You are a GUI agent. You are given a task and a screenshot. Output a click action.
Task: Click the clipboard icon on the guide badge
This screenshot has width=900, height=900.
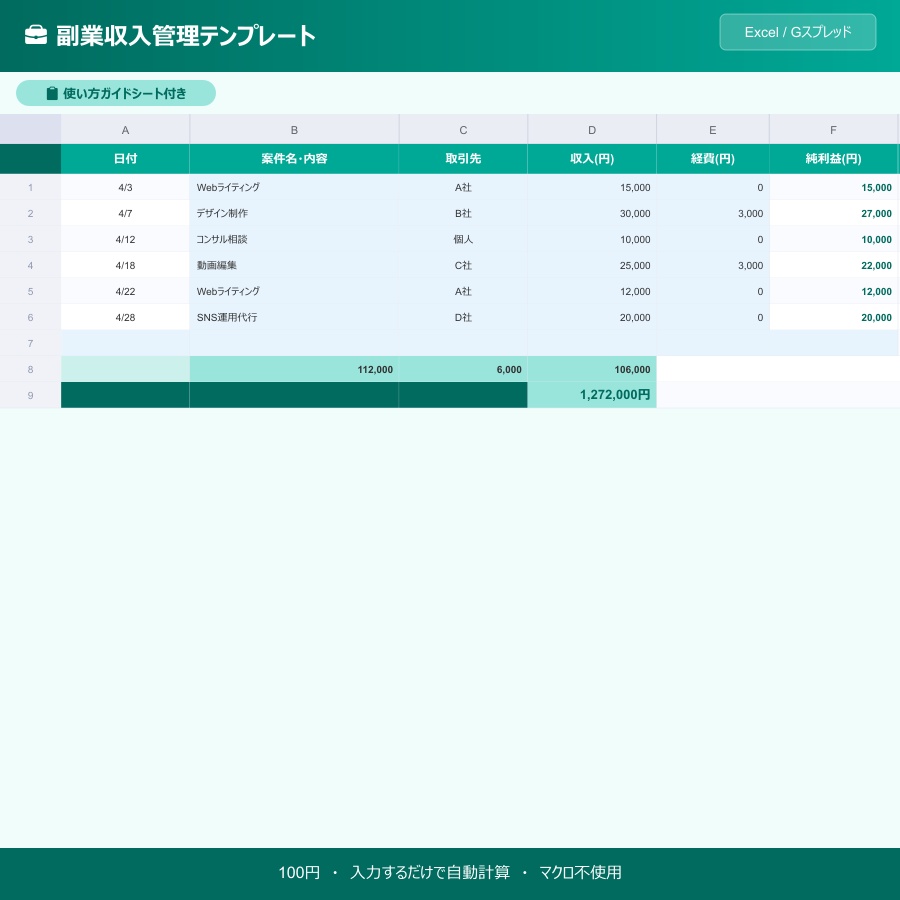coord(52,93)
